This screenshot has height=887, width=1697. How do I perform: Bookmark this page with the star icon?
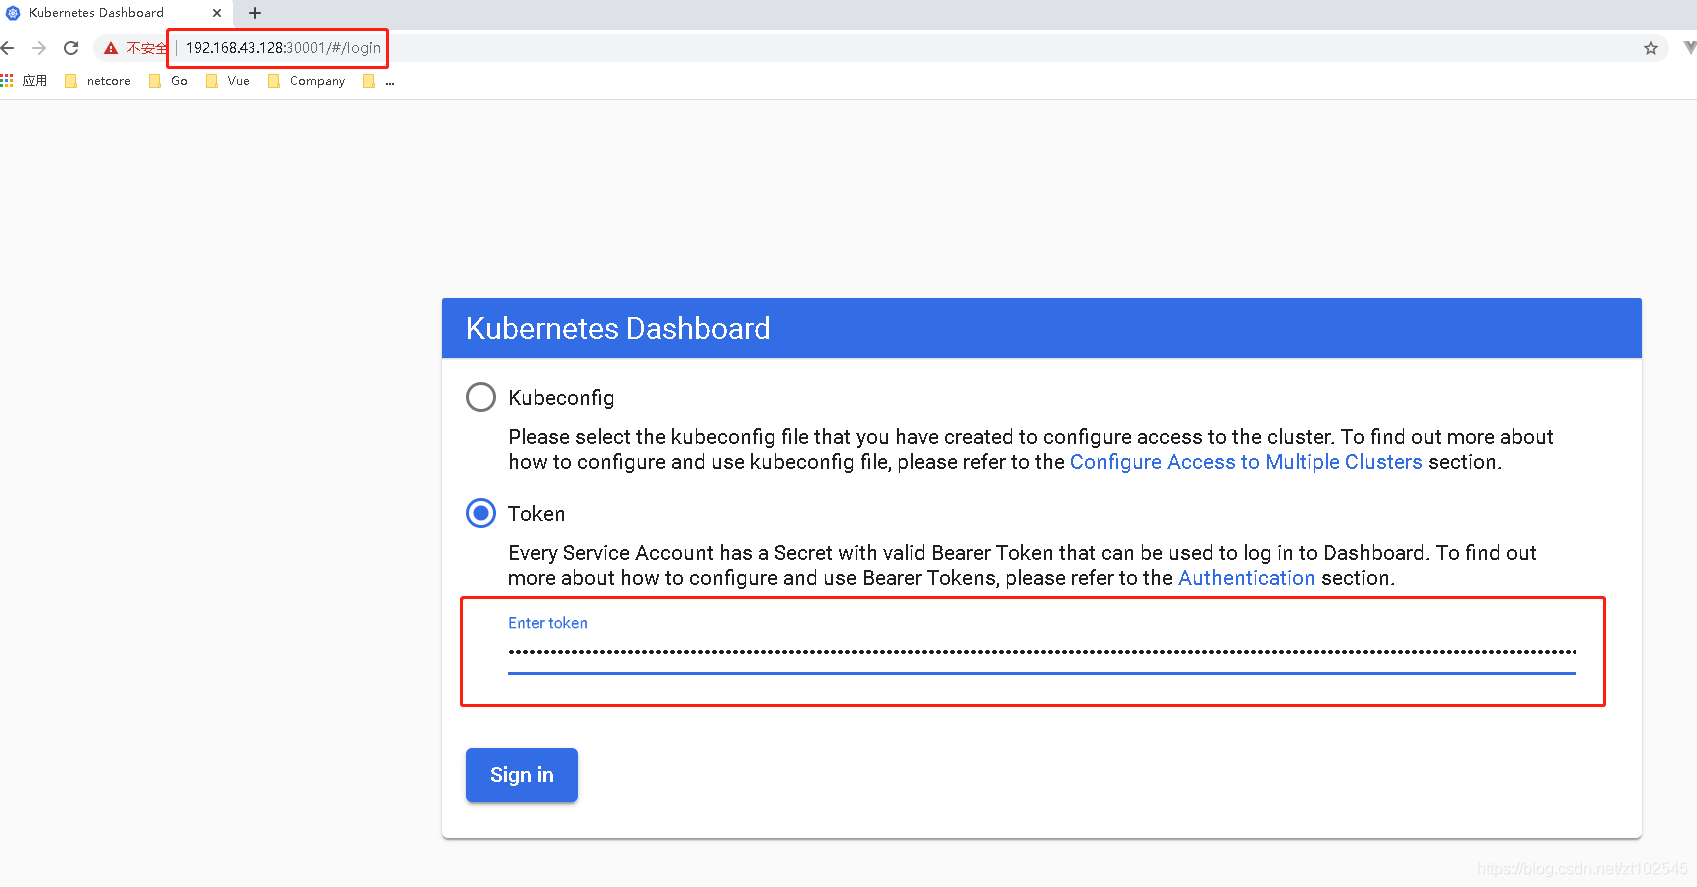(x=1651, y=48)
